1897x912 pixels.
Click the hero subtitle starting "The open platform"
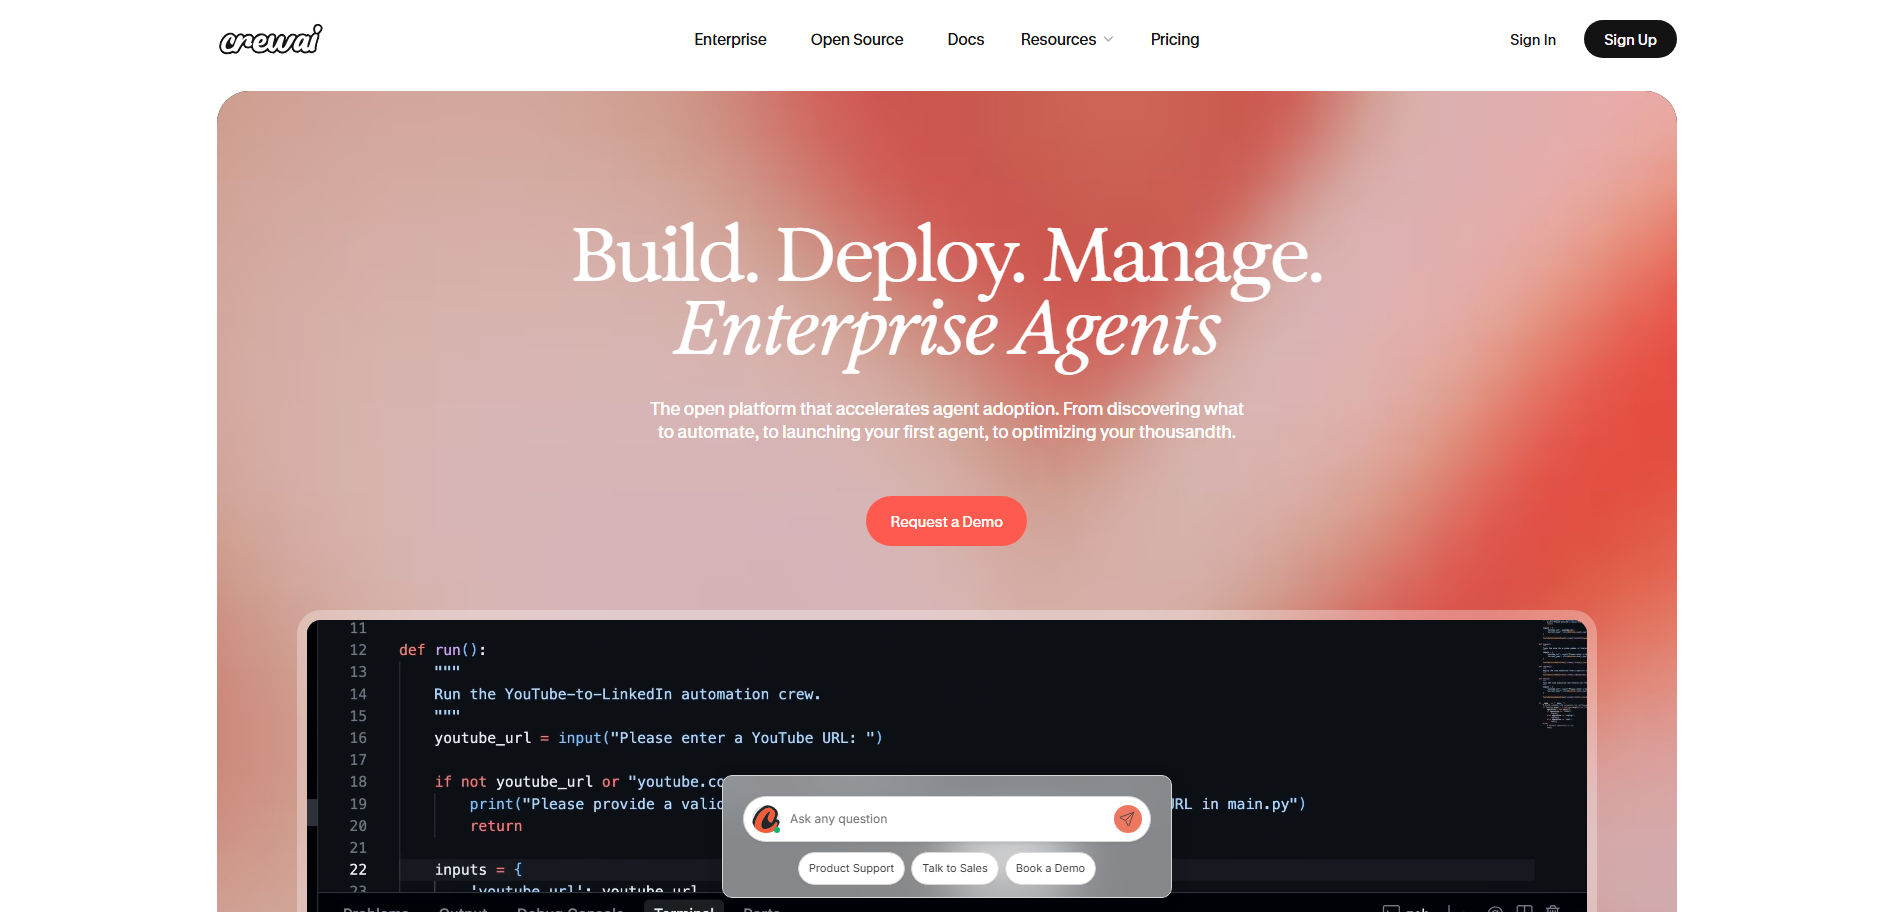pyautogui.click(x=946, y=420)
